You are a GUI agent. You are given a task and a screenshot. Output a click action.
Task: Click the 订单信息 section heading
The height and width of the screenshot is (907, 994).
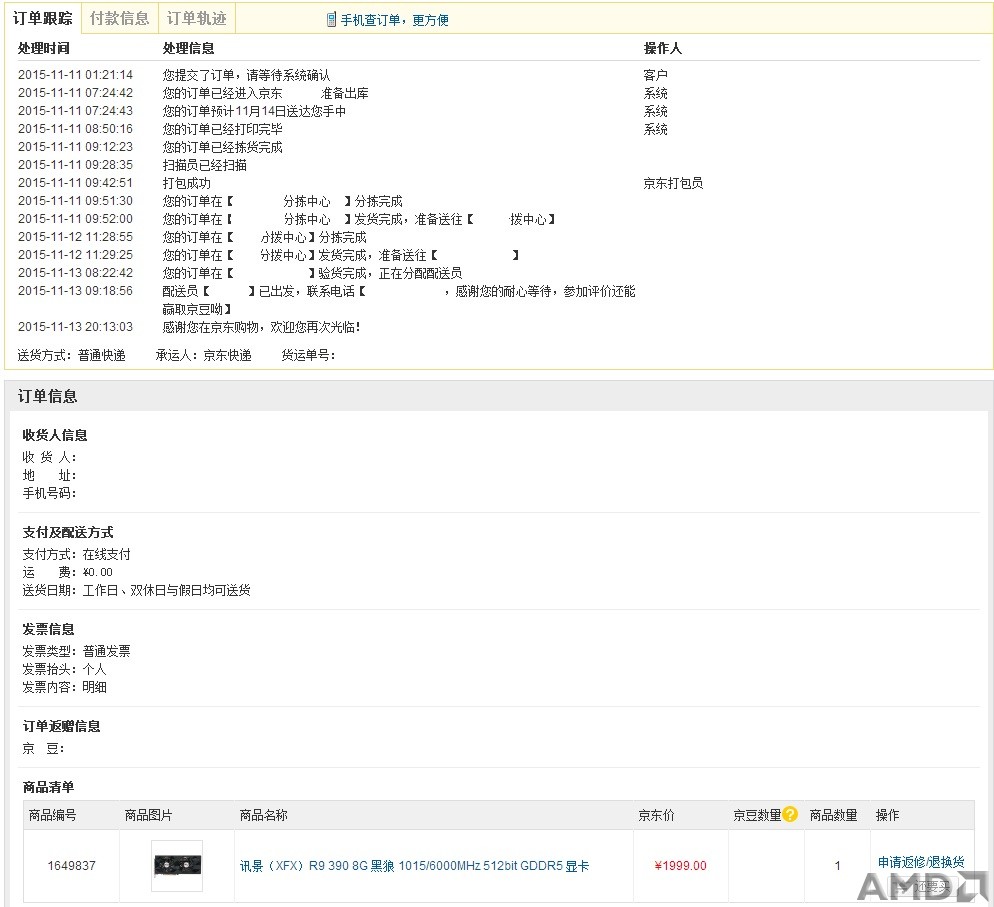click(x=48, y=397)
